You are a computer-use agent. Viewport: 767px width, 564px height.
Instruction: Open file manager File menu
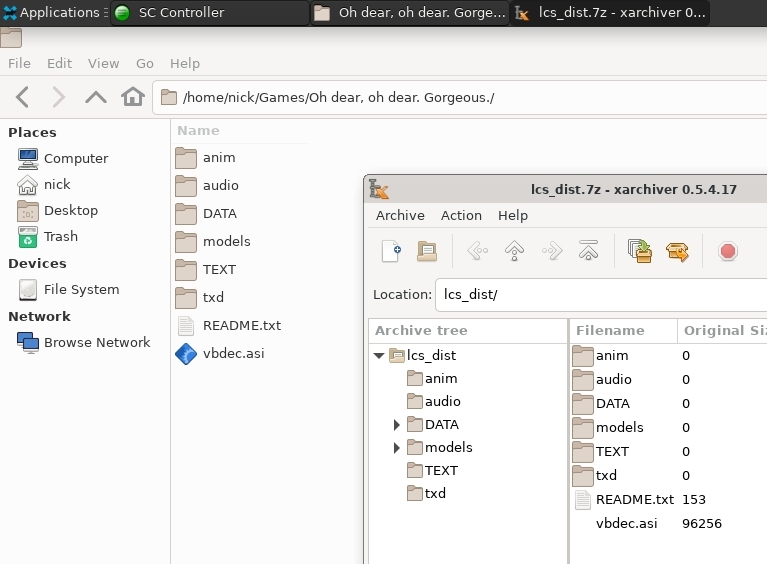(19, 64)
